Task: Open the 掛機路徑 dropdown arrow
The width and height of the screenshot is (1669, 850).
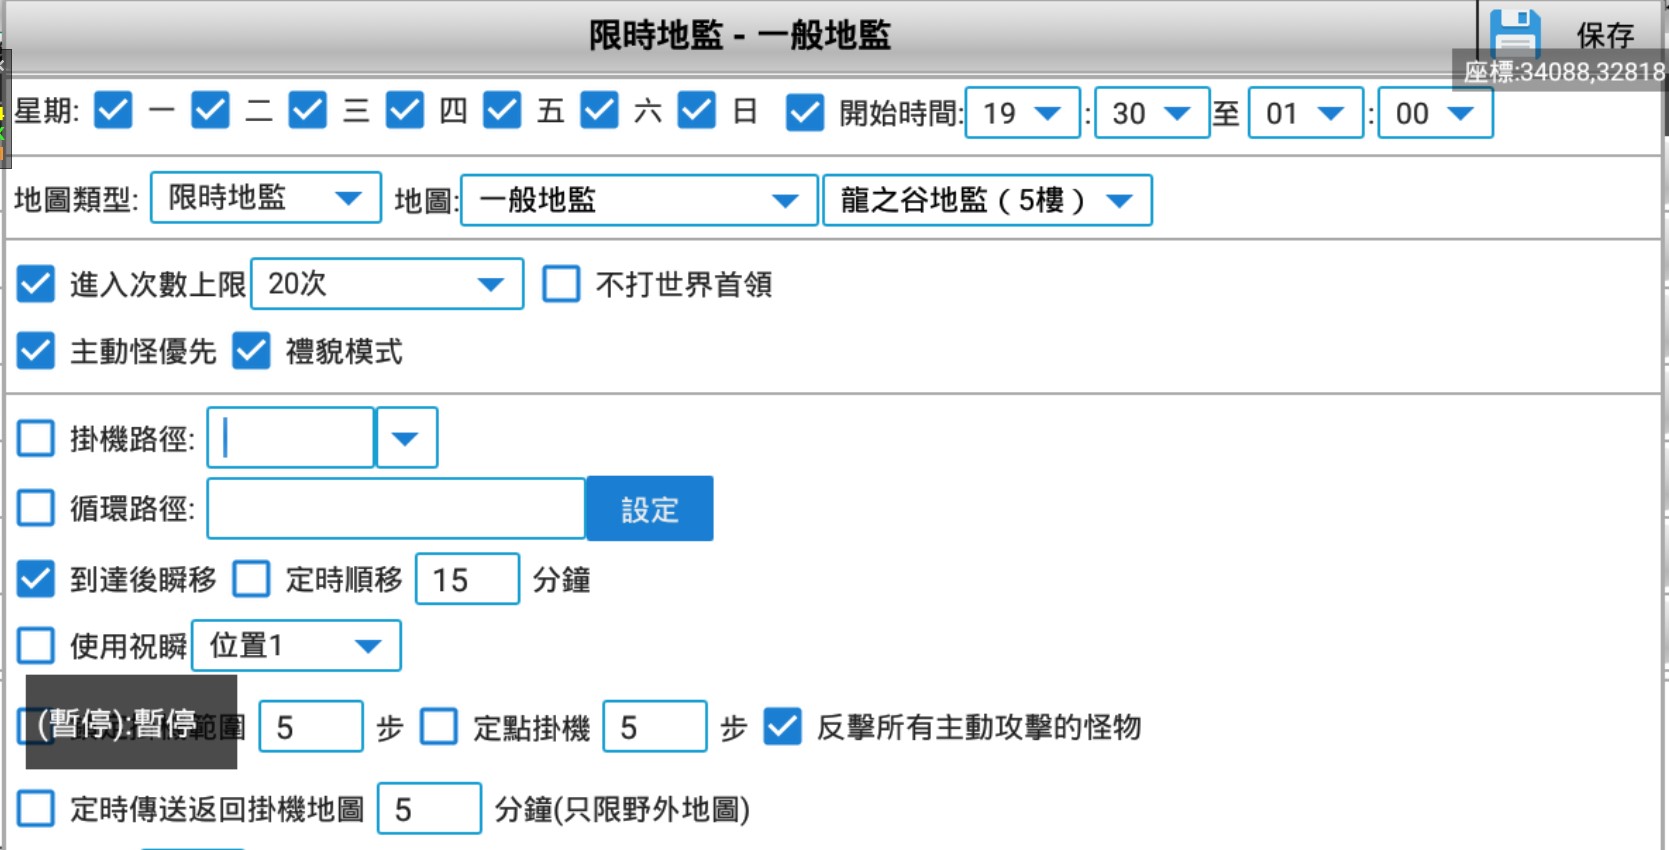Action: (406, 437)
